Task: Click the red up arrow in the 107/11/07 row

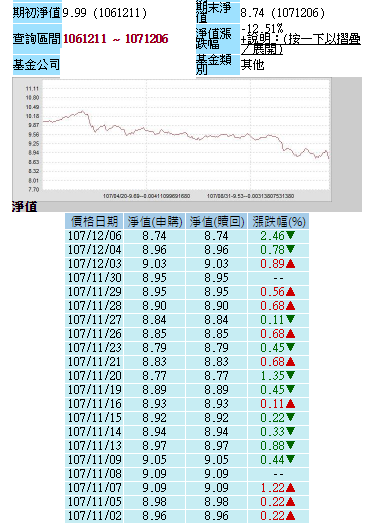Action: click(291, 488)
